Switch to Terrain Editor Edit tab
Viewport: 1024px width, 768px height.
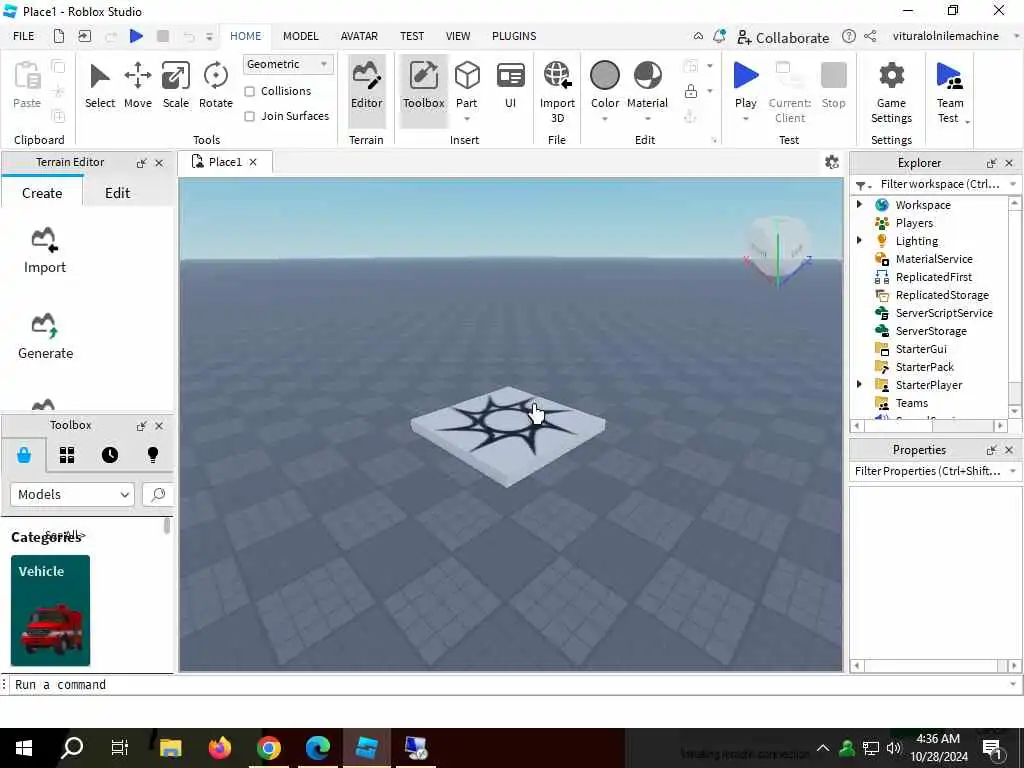pos(118,193)
